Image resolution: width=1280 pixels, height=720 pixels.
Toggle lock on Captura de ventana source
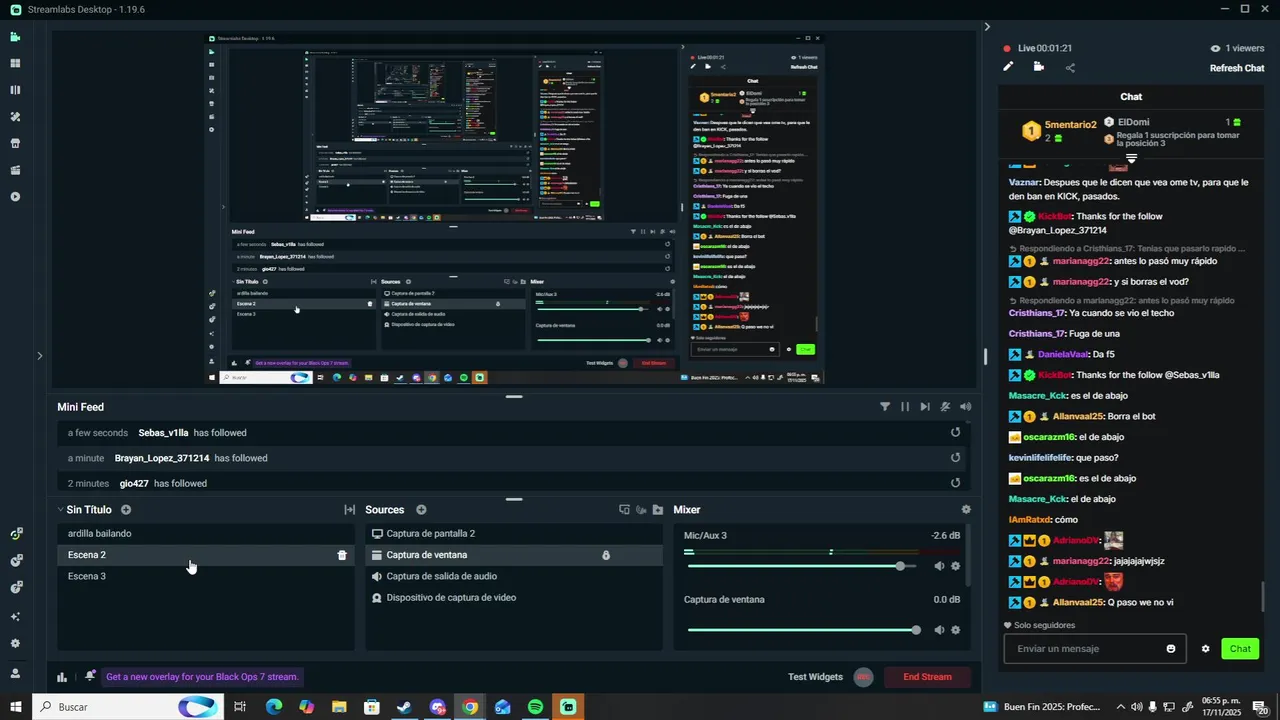pos(606,555)
